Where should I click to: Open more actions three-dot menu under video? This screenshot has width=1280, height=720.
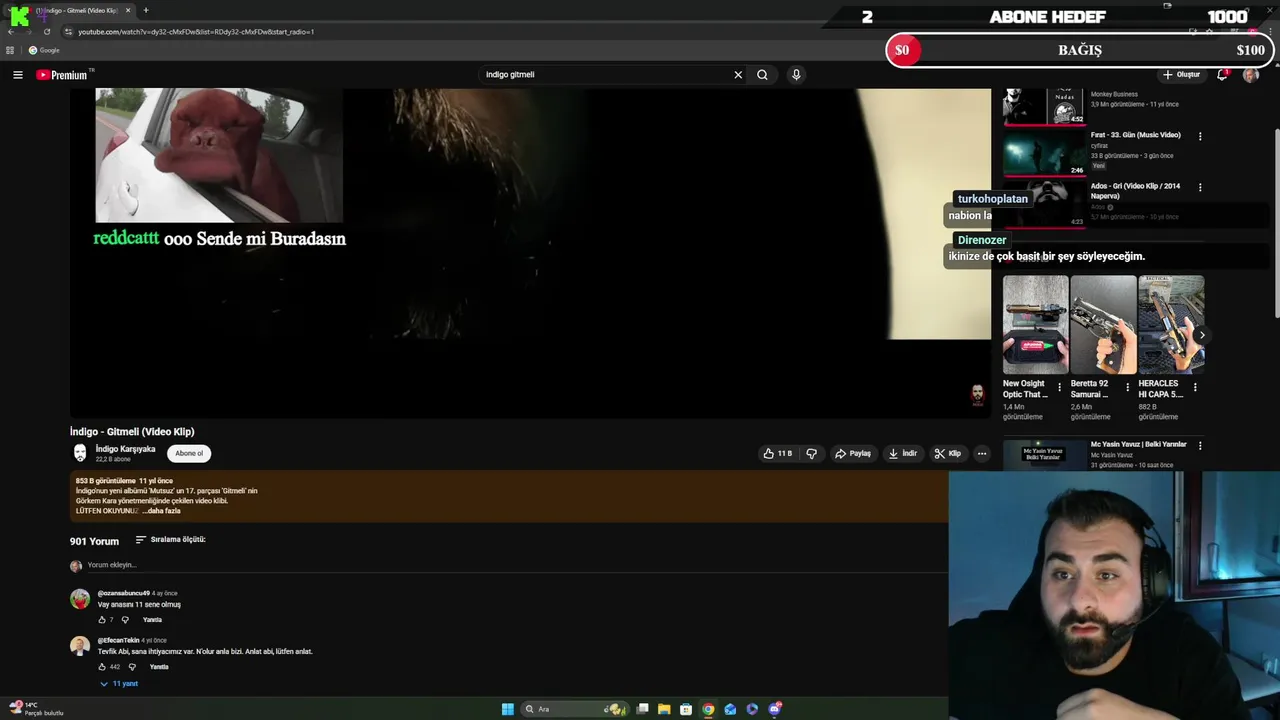(982, 453)
